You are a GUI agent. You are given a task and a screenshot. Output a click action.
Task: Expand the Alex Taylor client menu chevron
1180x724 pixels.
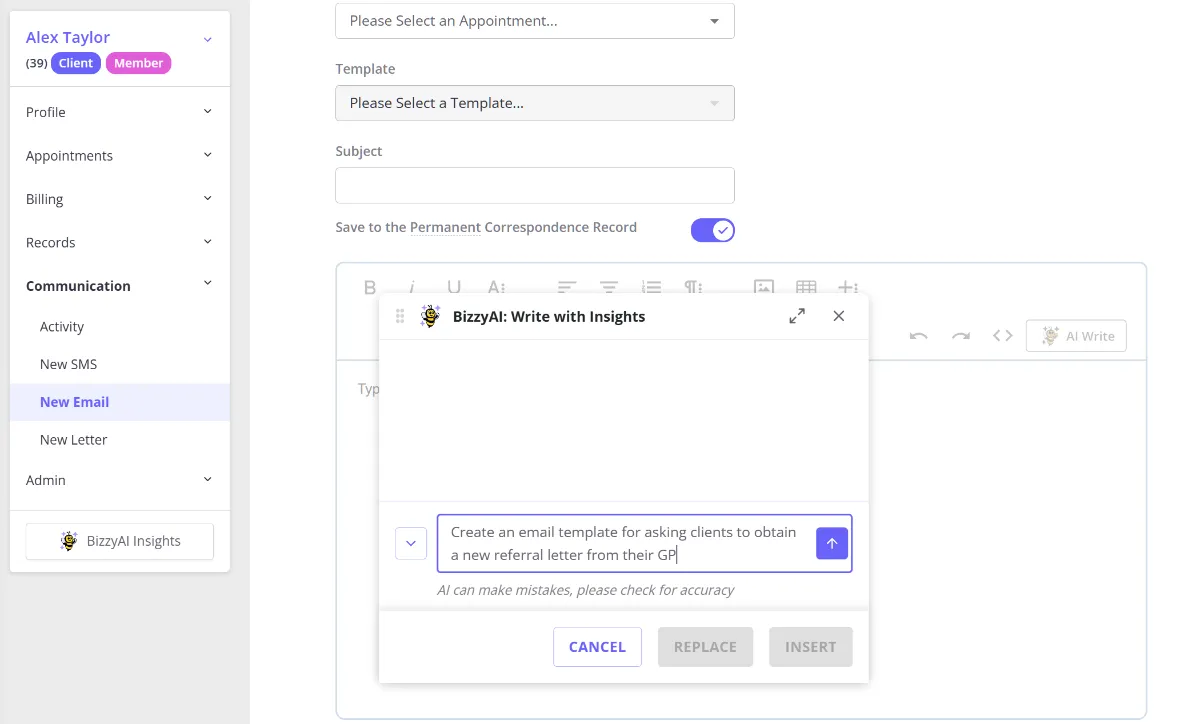click(x=208, y=39)
